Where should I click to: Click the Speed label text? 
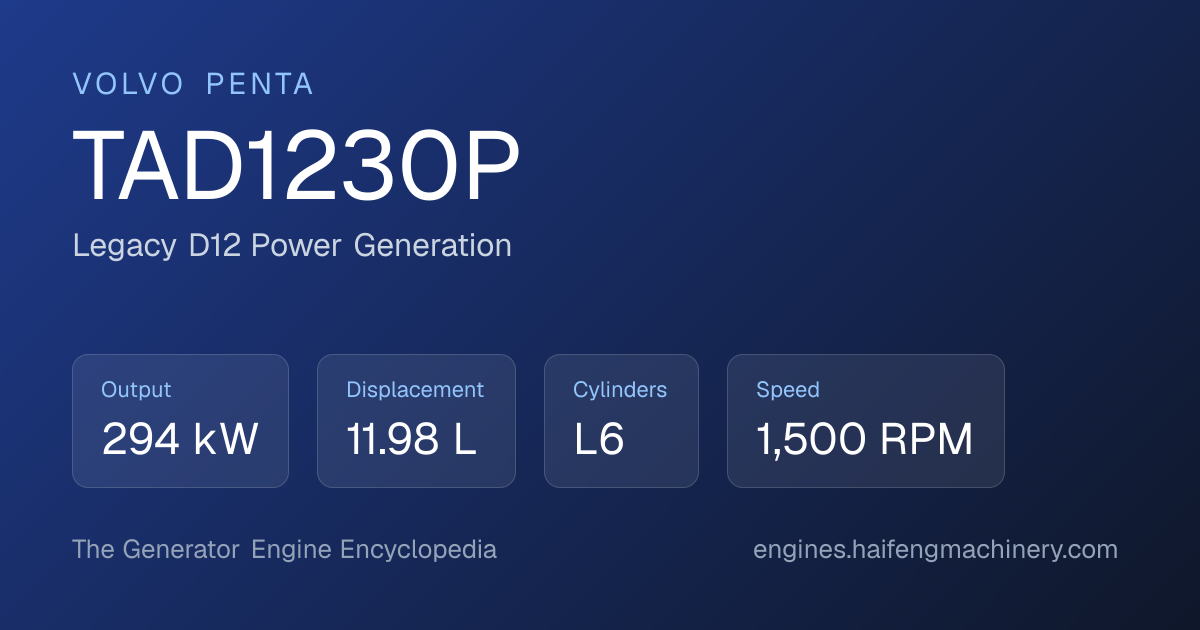(788, 390)
